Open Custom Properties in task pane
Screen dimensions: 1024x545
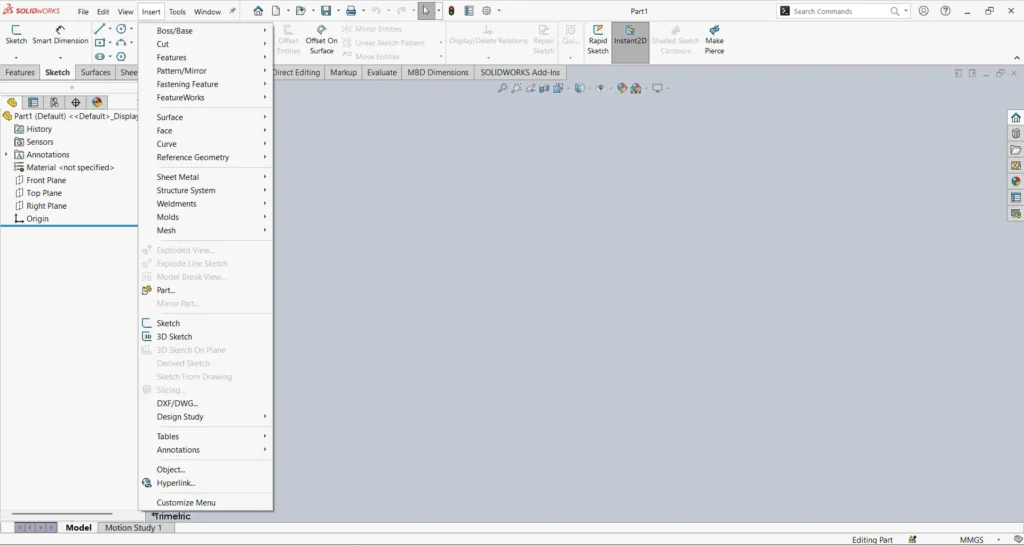(x=1016, y=197)
